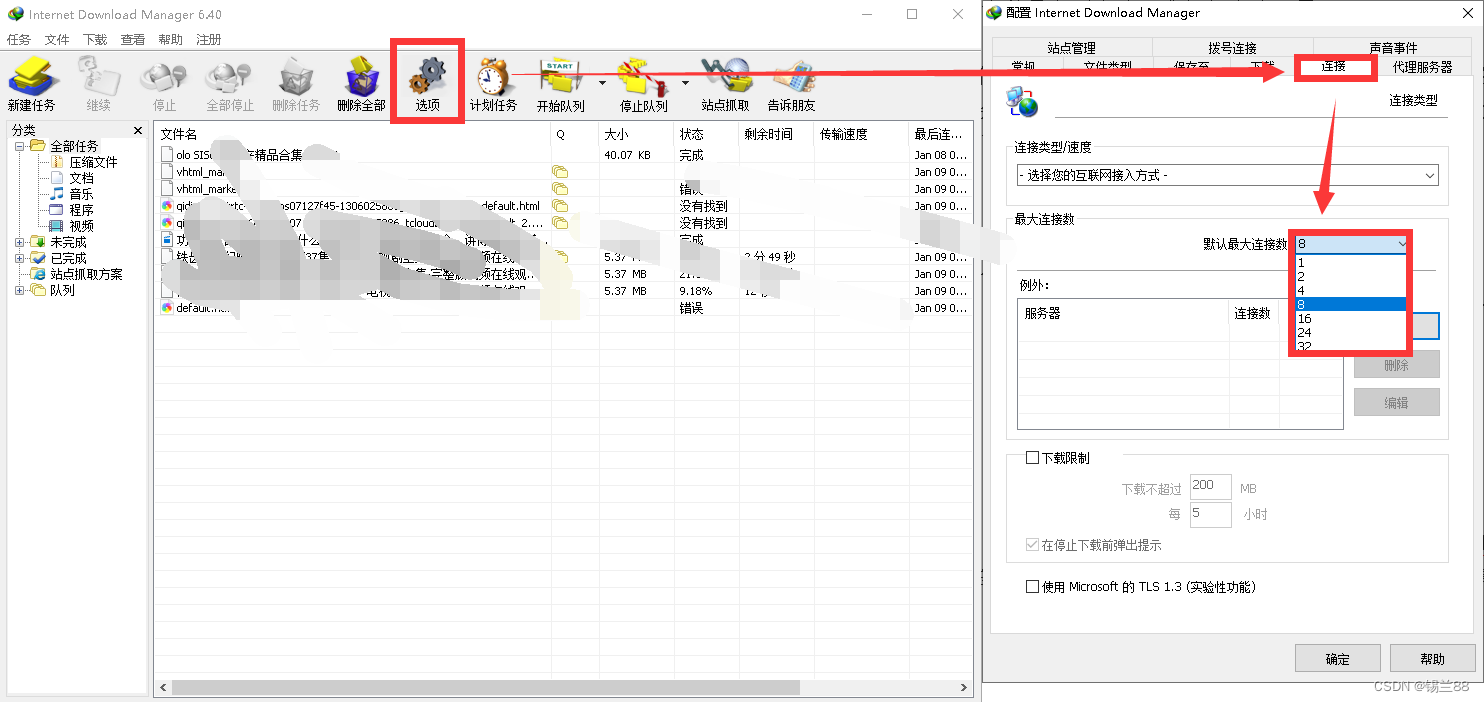Click the 告诉朋友 toolbar icon
This screenshot has width=1484, height=702.
(x=791, y=83)
